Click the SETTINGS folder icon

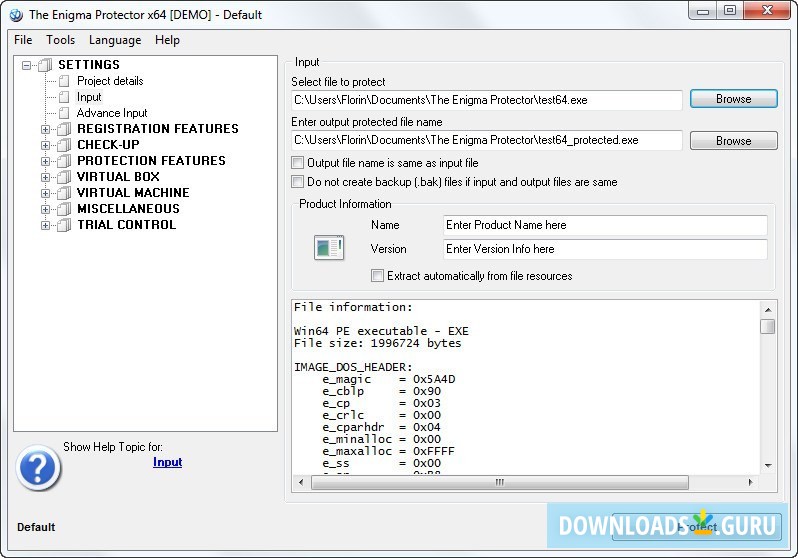tap(45, 65)
